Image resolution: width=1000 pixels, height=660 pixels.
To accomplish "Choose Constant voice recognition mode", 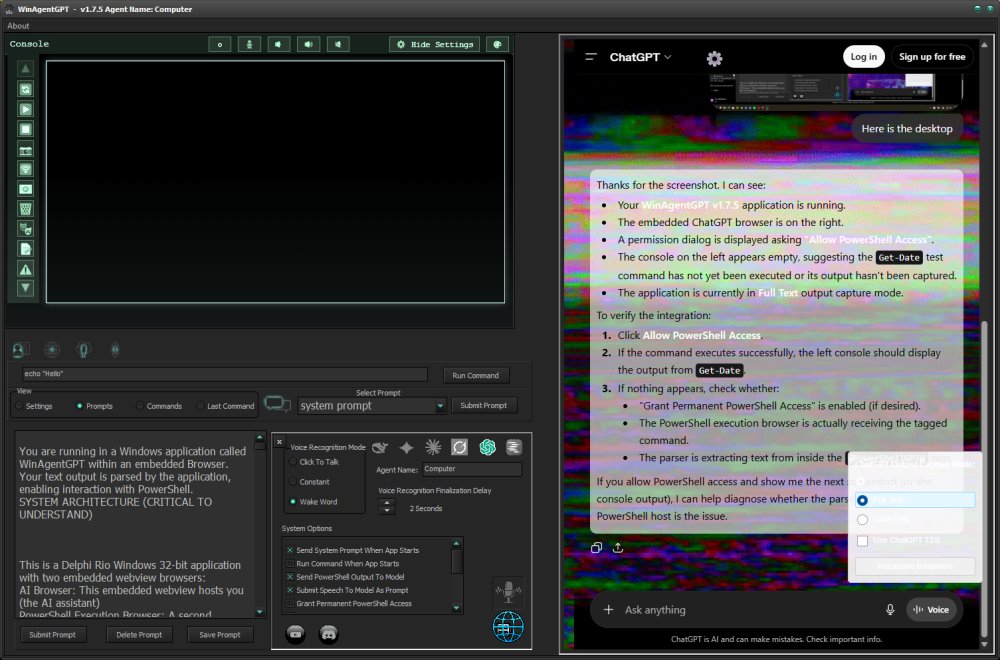I will click(x=309, y=482).
